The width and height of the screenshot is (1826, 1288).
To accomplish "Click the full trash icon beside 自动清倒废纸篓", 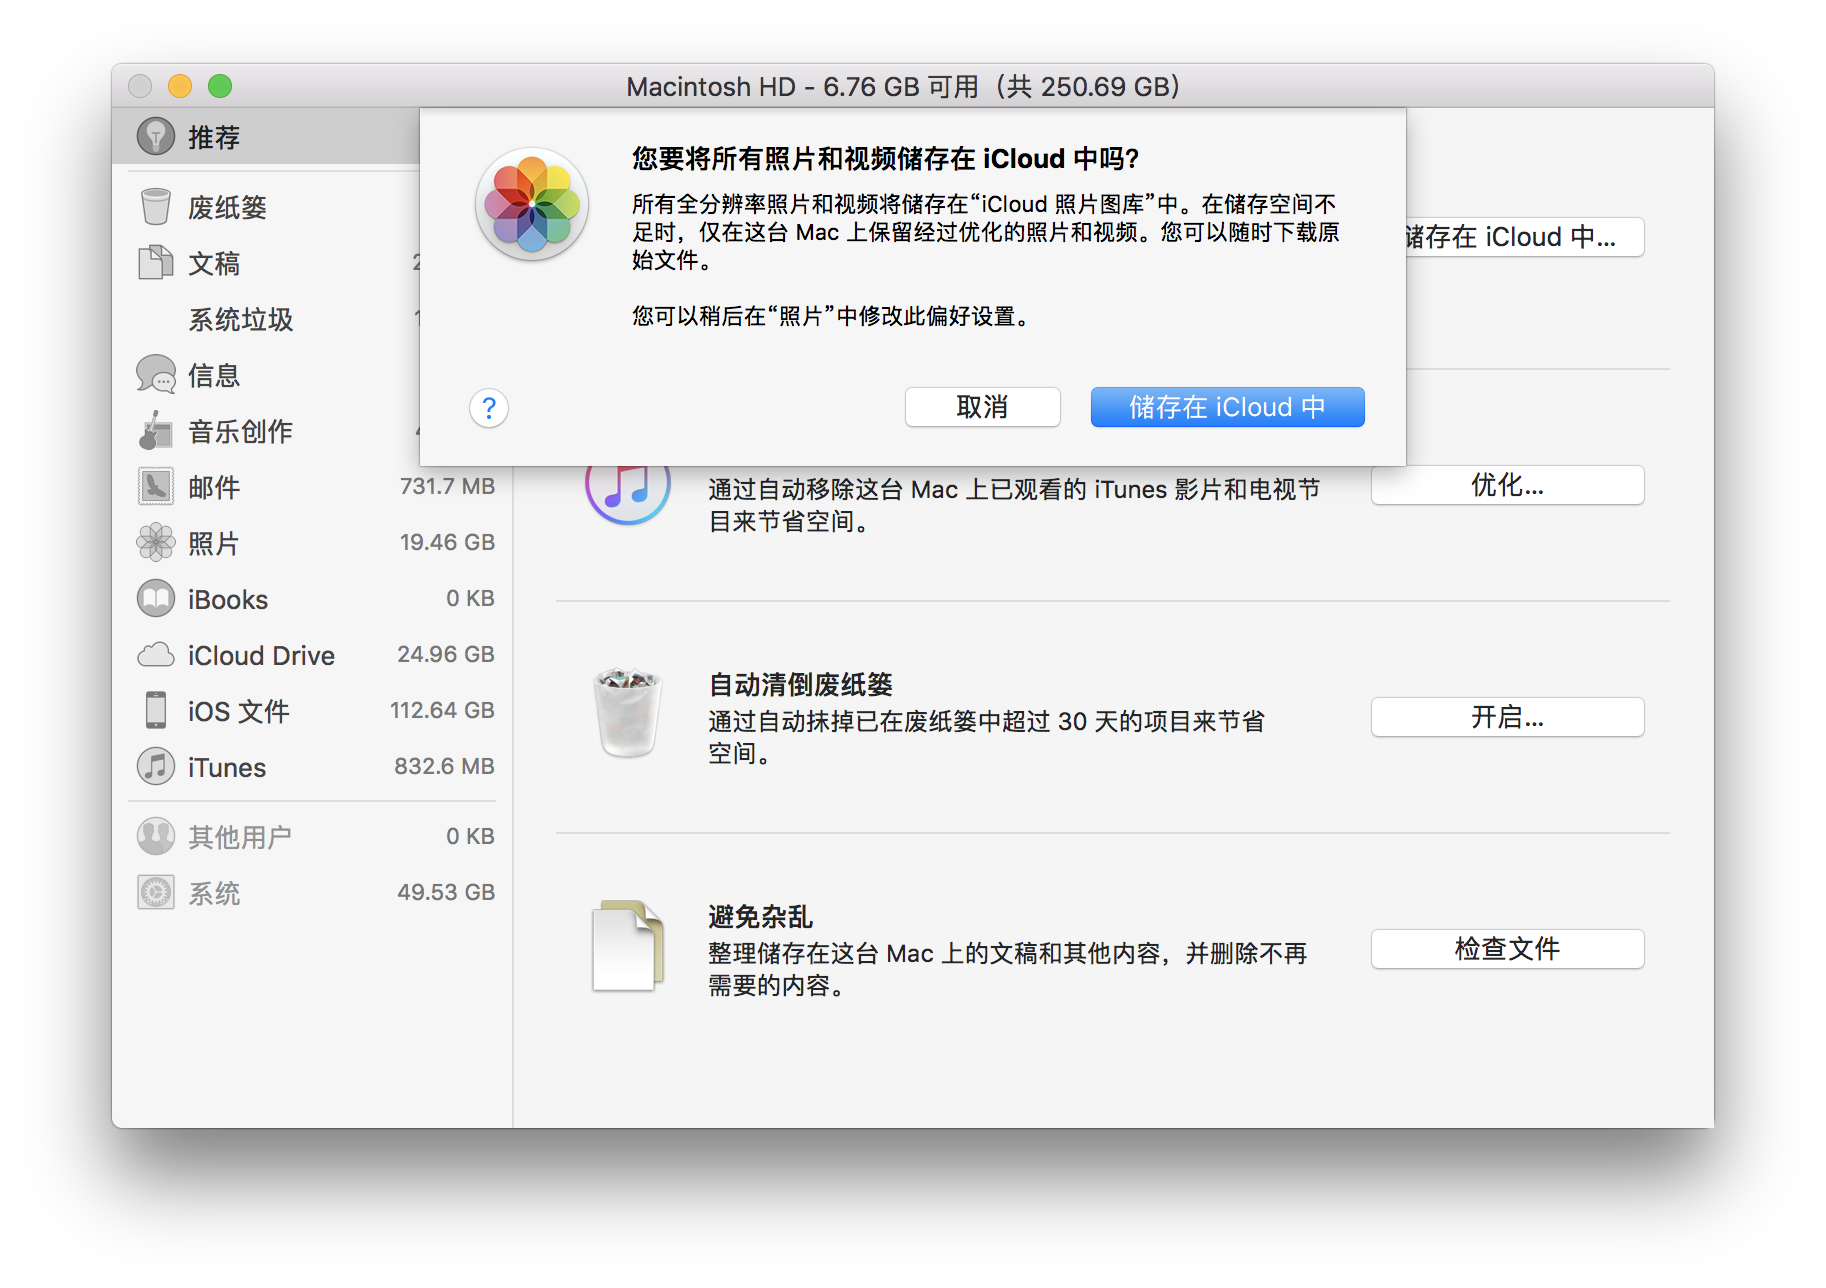I will (628, 712).
